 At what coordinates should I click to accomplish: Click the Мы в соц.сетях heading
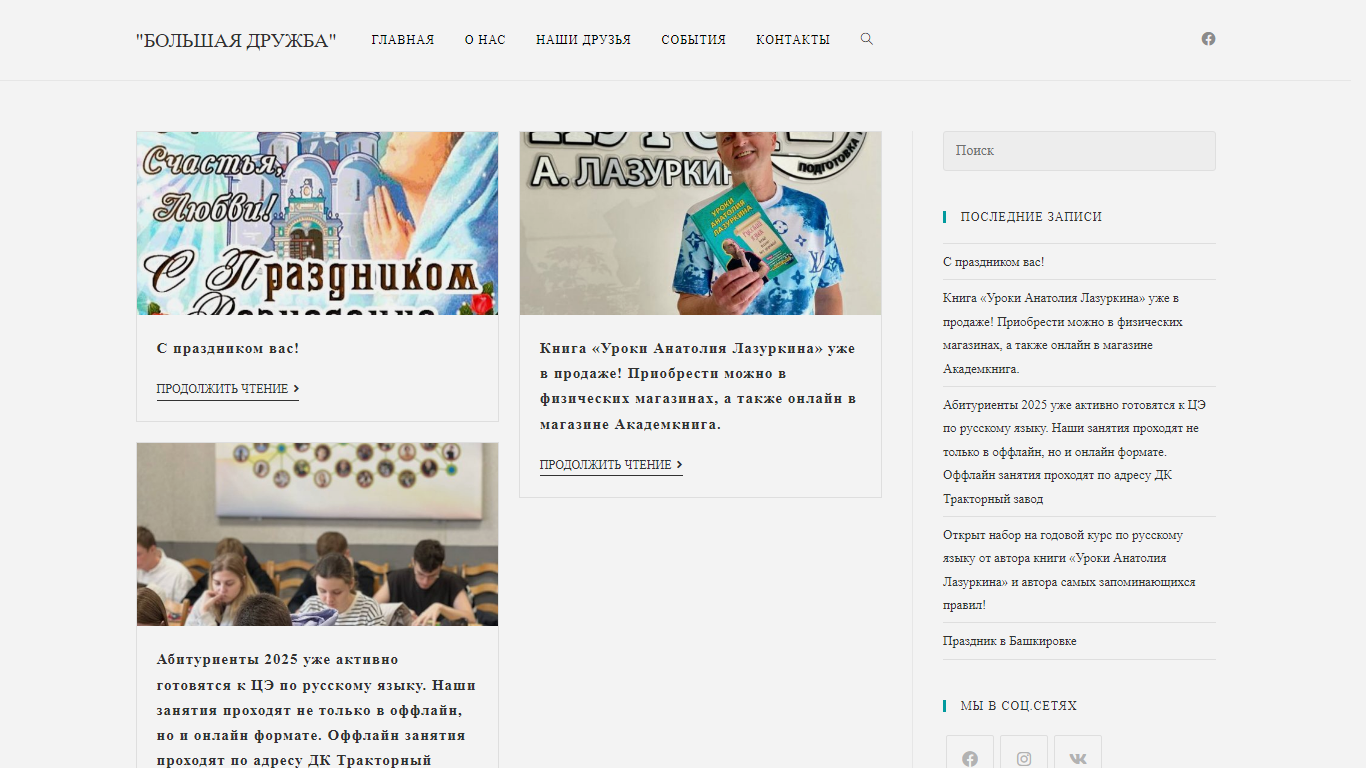tap(1018, 706)
